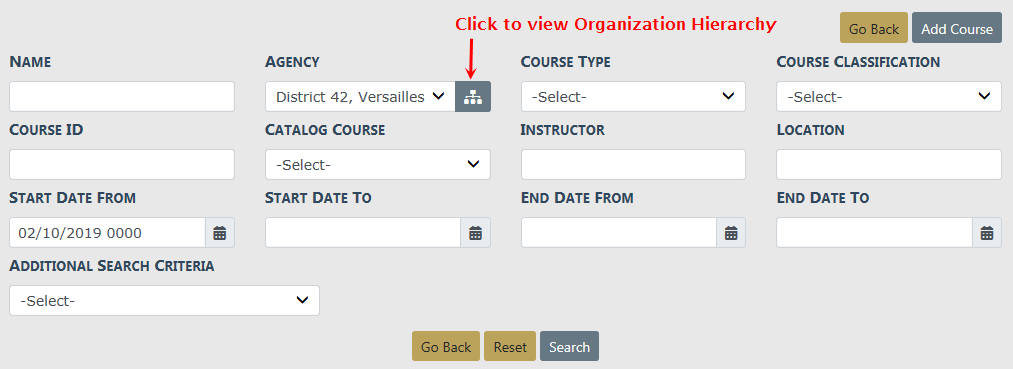Expand the Course Type dropdown
Image resolution: width=1013 pixels, height=369 pixels.
(x=633, y=96)
